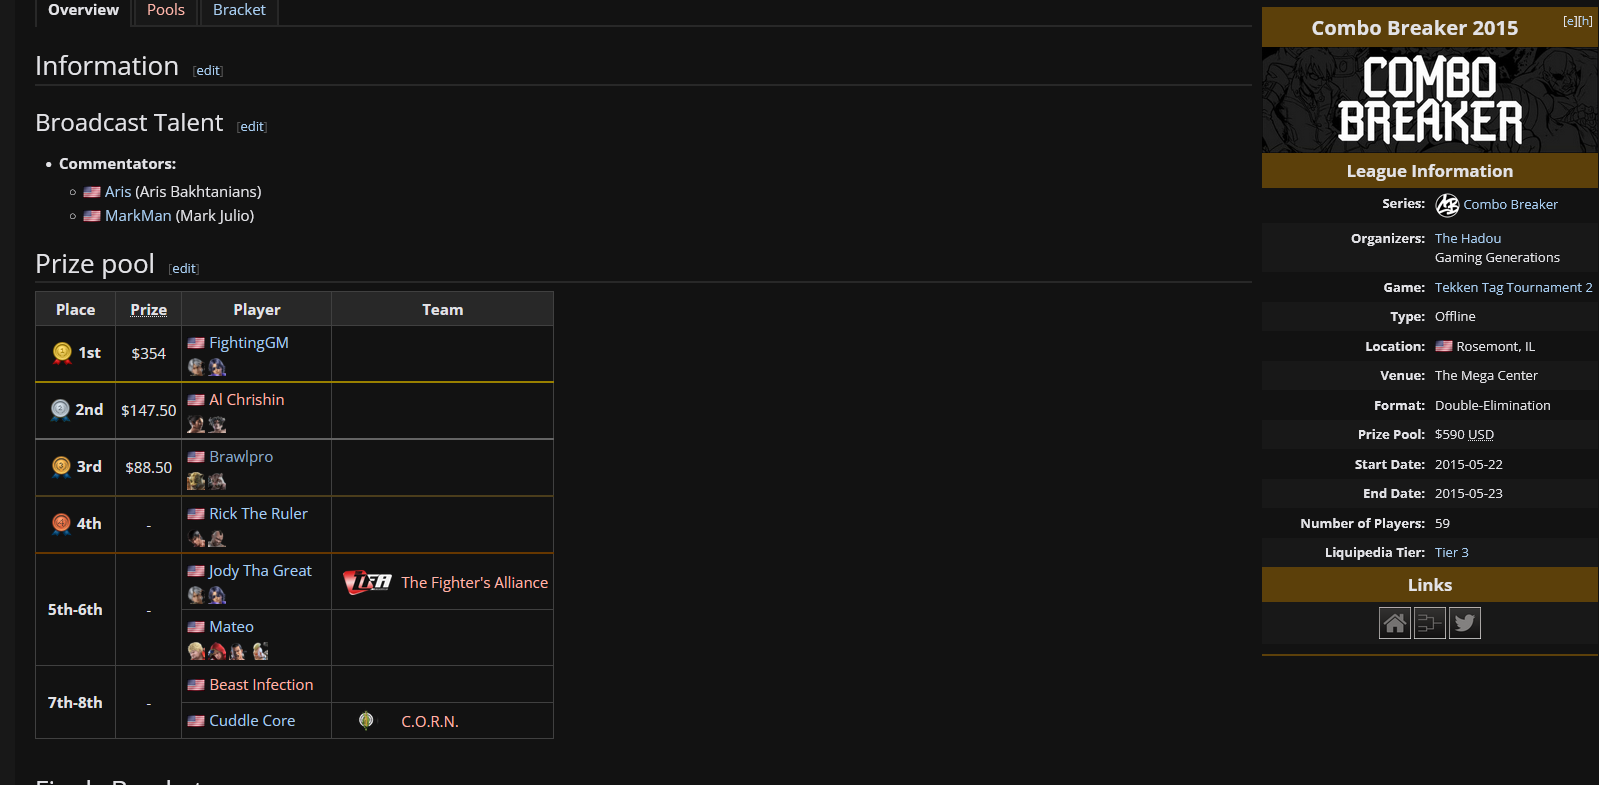Screen dimensions: 1599x785
Task: Edit the Information section
Action: pyautogui.click(x=208, y=71)
